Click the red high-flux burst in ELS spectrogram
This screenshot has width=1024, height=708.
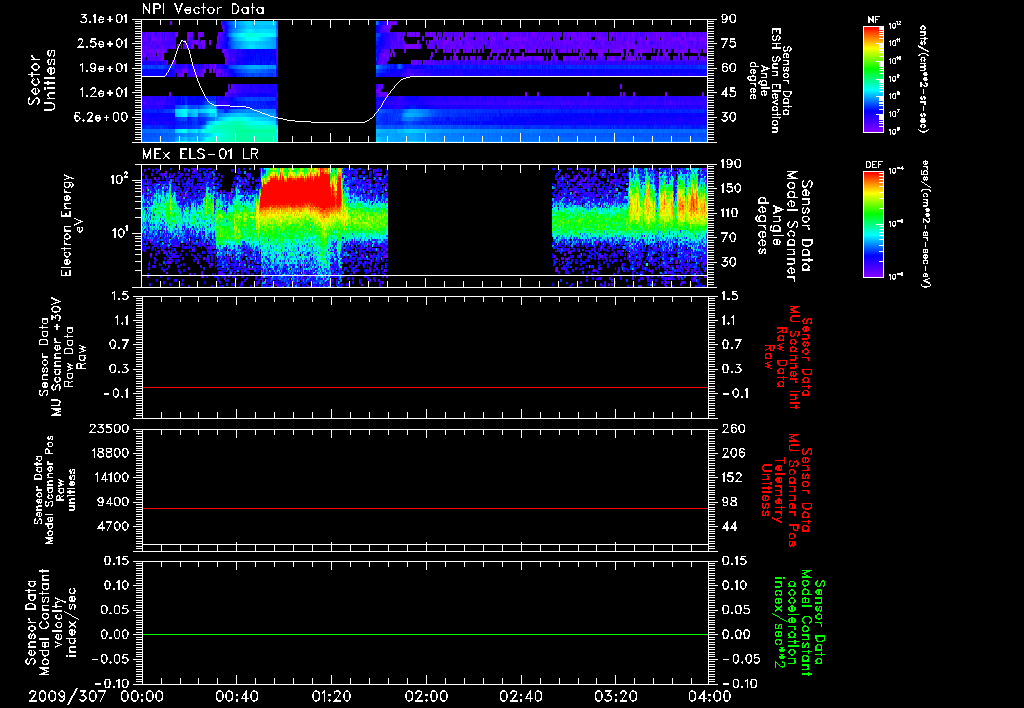(x=300, y=191)
